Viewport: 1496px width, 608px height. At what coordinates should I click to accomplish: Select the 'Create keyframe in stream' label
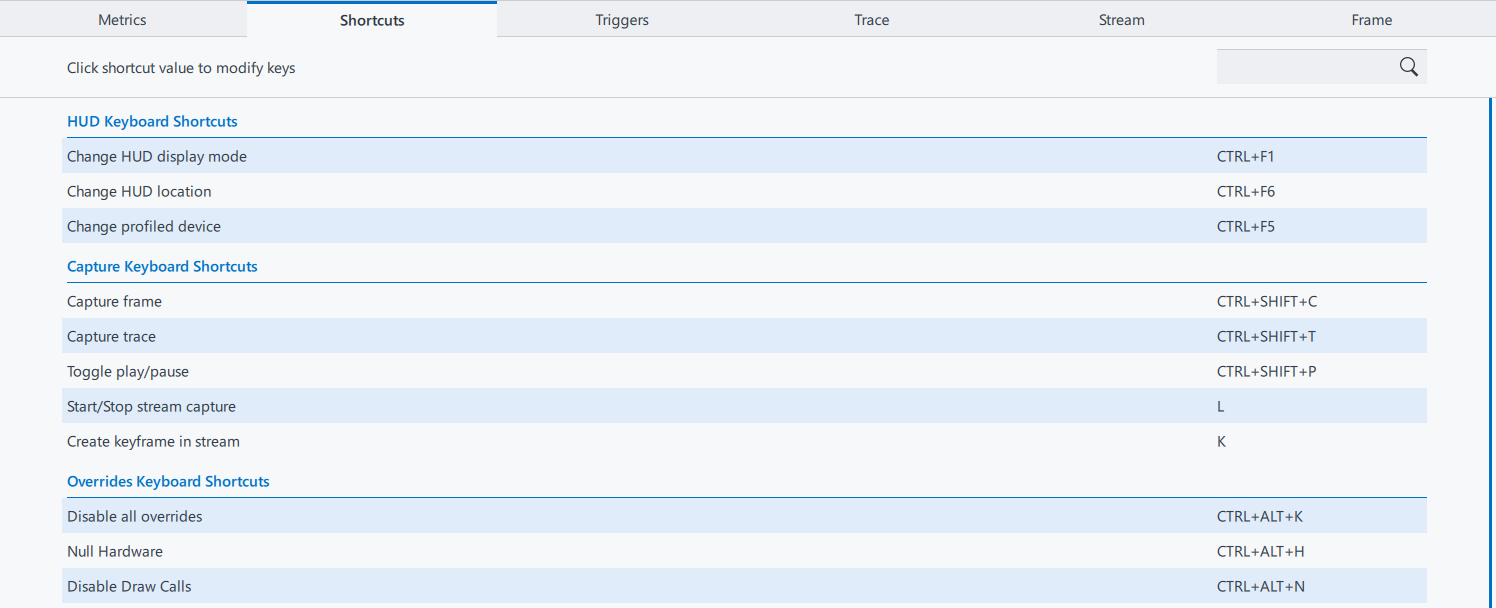click(153, 441)
